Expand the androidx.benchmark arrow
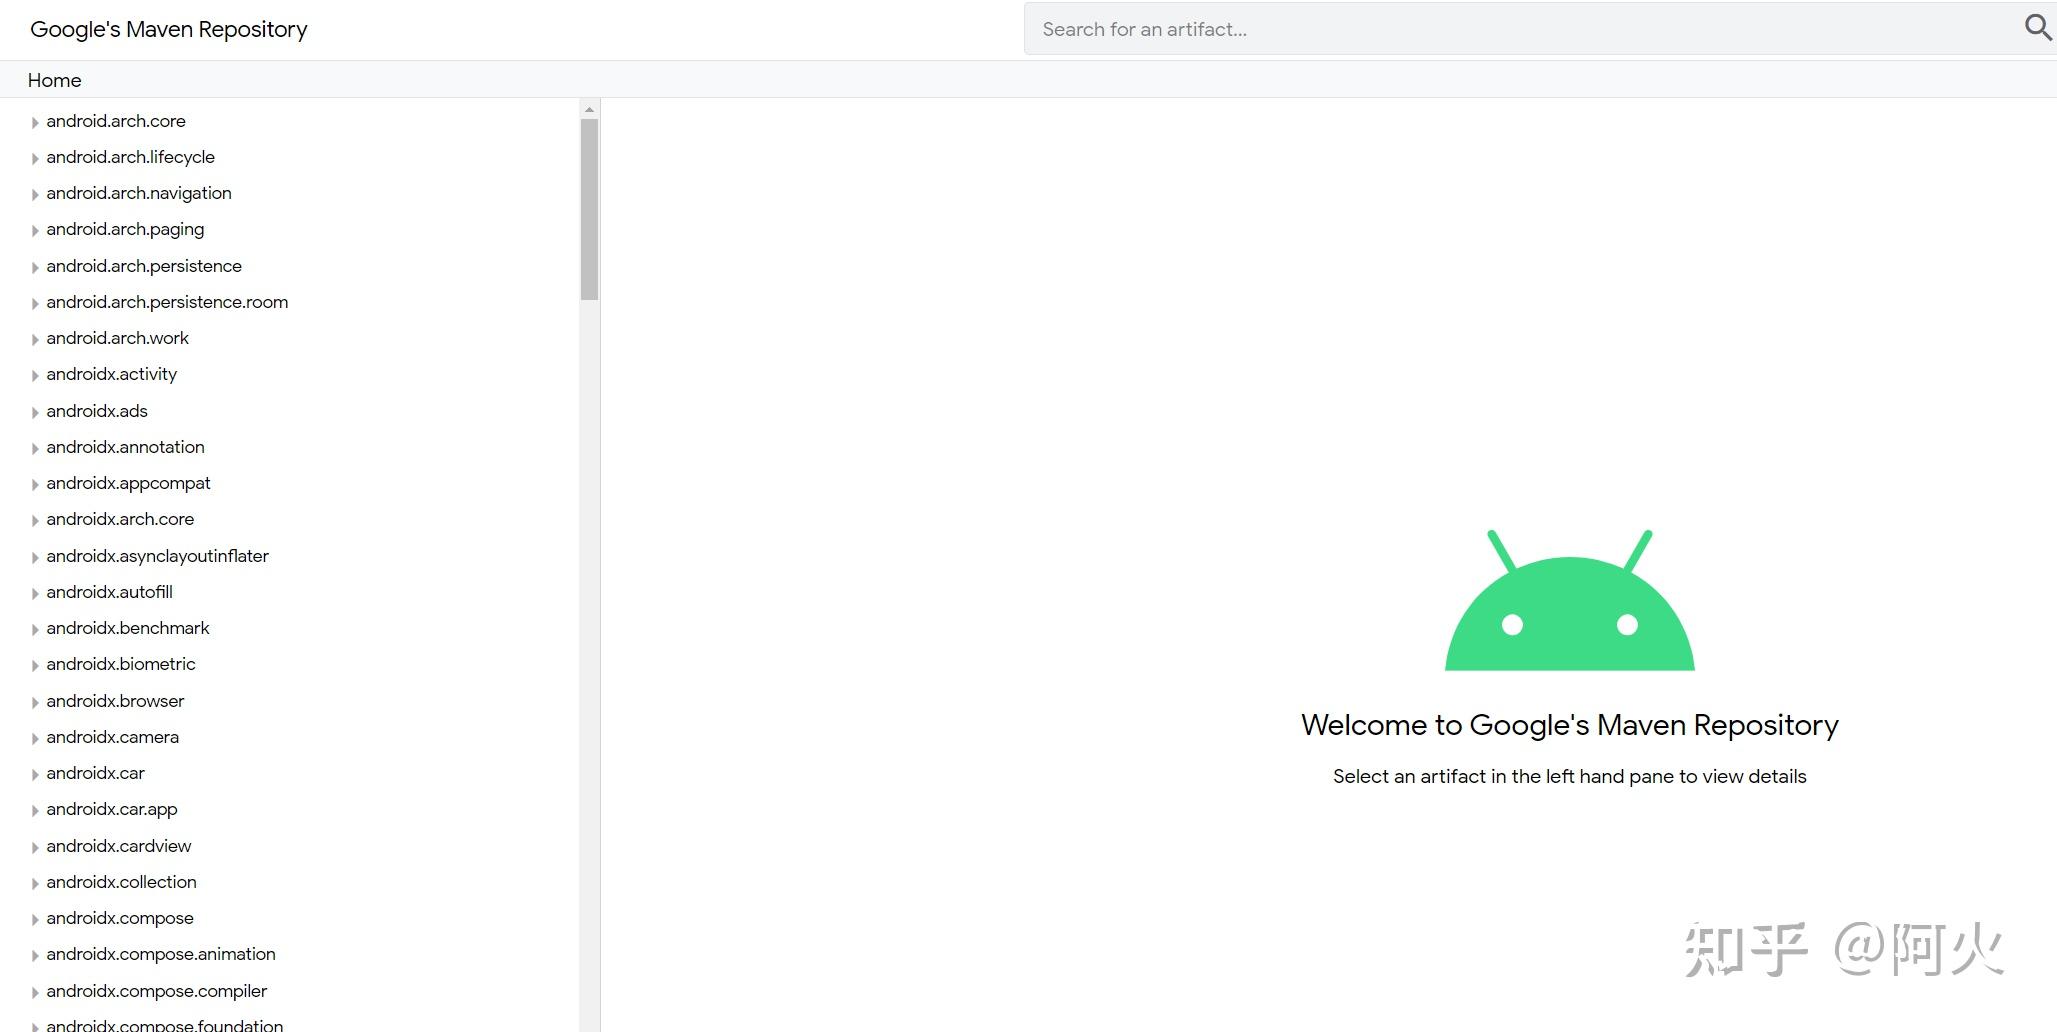Image resolution: width=2057 pixels, height=1032 pixels. coord(35,629)
